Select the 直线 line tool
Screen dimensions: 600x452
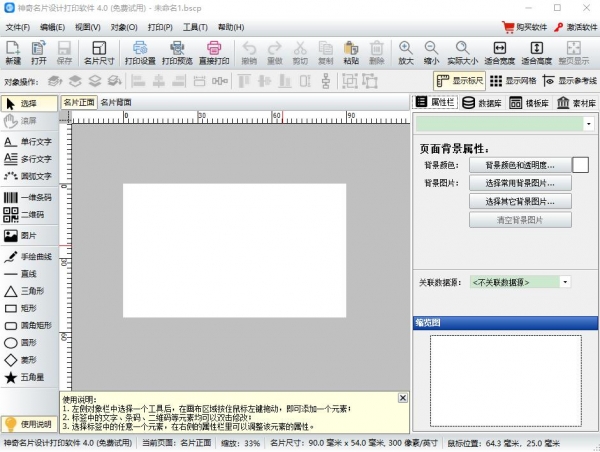pyautogui.click(x=29, y=274)
